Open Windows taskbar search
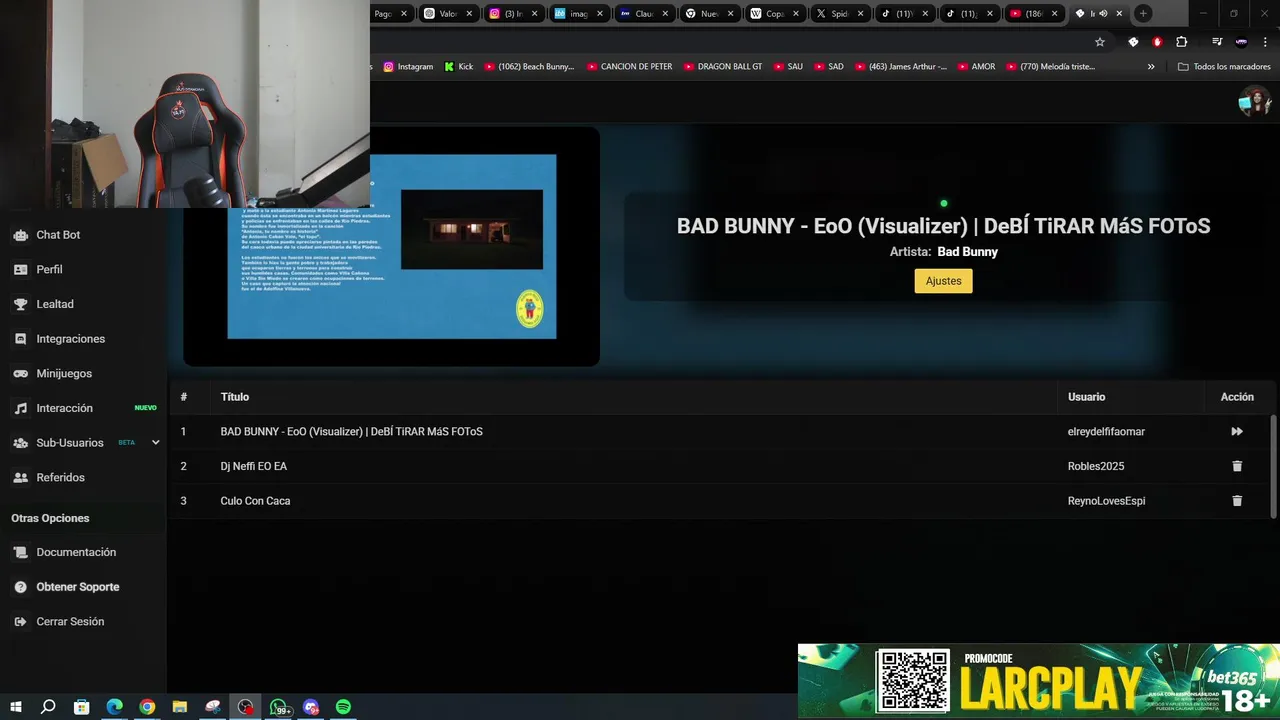The image size is (1280, 720). [48, 707]
